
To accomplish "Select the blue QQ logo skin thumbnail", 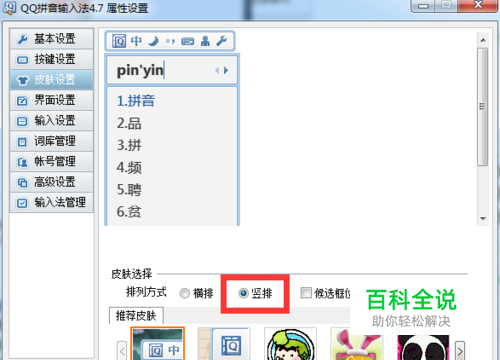I will coord(224,344).
